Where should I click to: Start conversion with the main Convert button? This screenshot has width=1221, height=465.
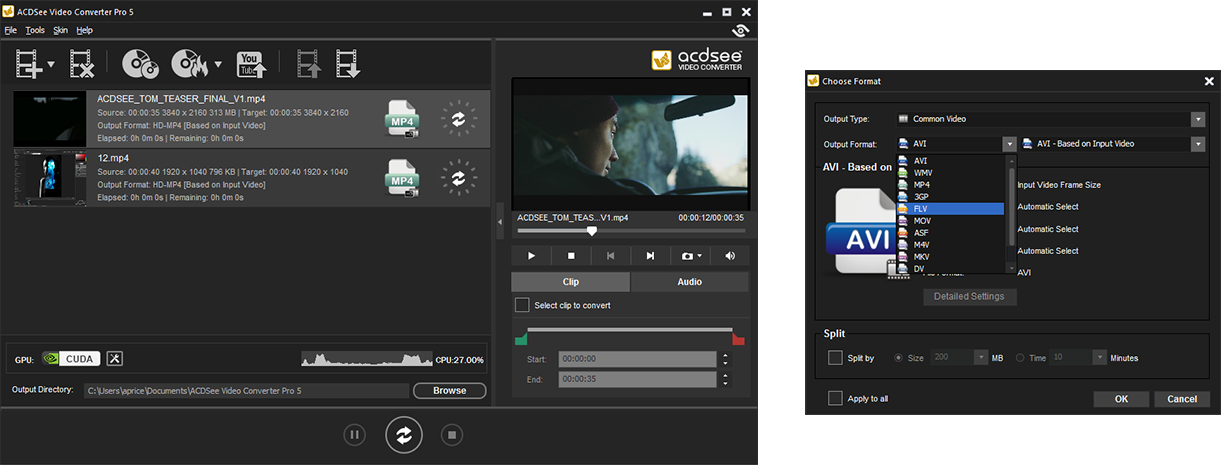click(x=404, y=435)
